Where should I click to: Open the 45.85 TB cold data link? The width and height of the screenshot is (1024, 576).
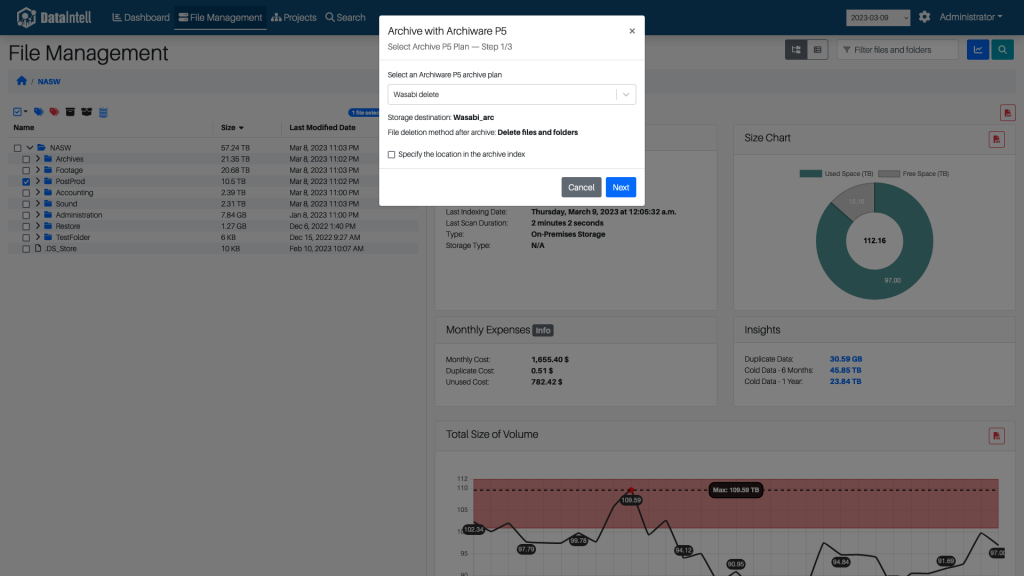pyautogui.click(x=845, y=370)
